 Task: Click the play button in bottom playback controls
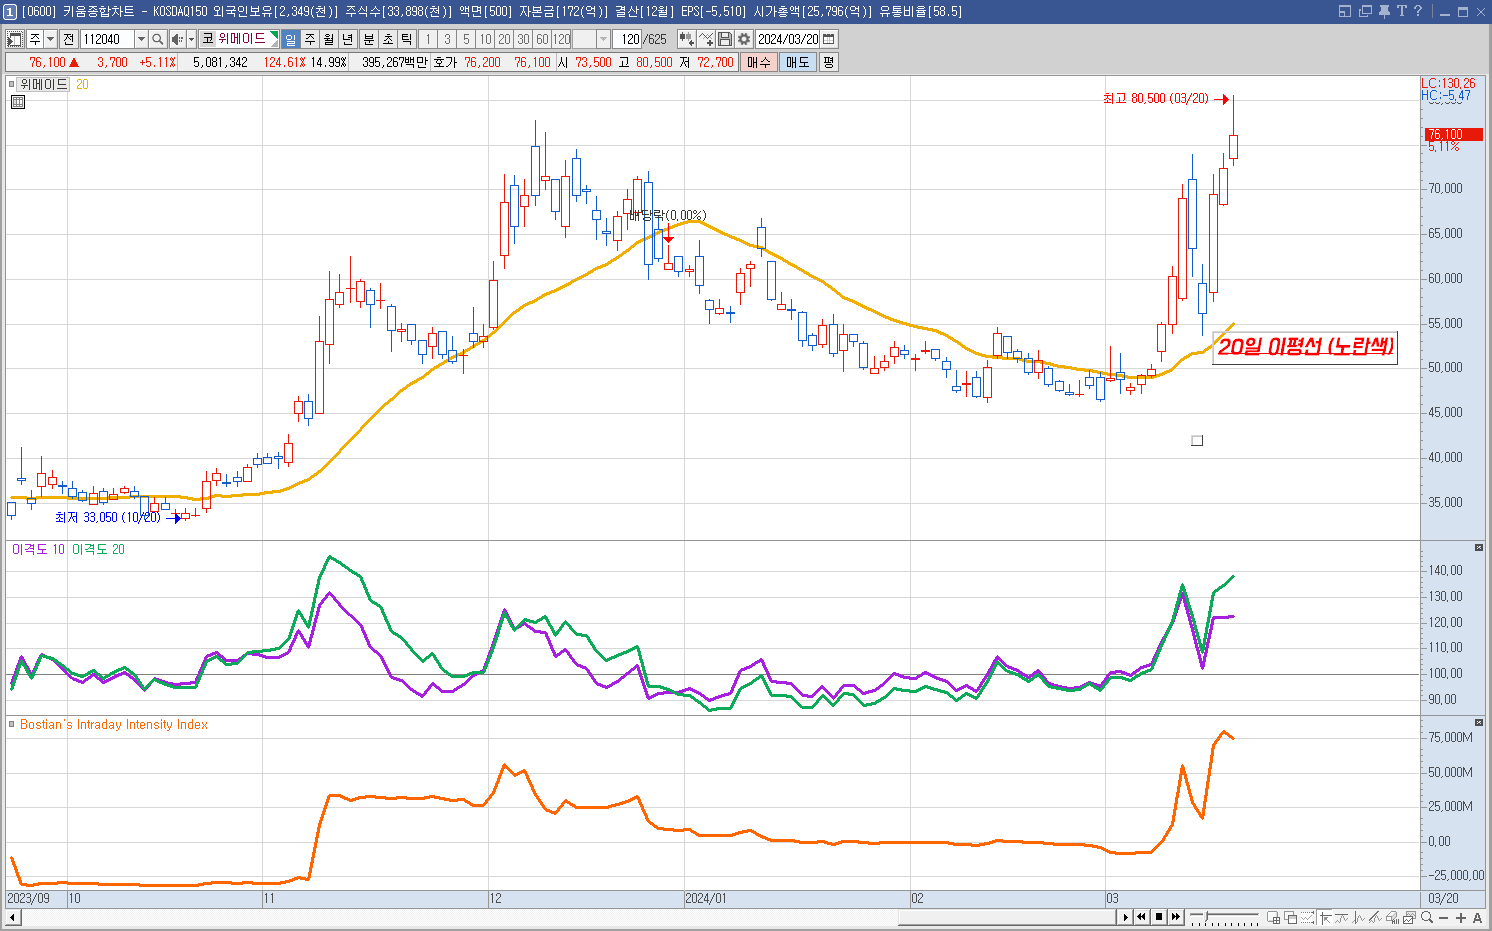click(1126, 917)
